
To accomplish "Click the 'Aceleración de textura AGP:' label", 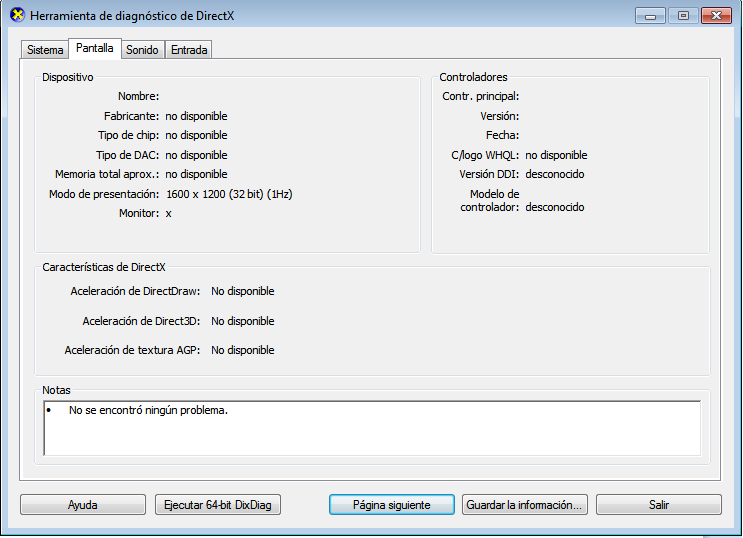I will coord(132,350).
